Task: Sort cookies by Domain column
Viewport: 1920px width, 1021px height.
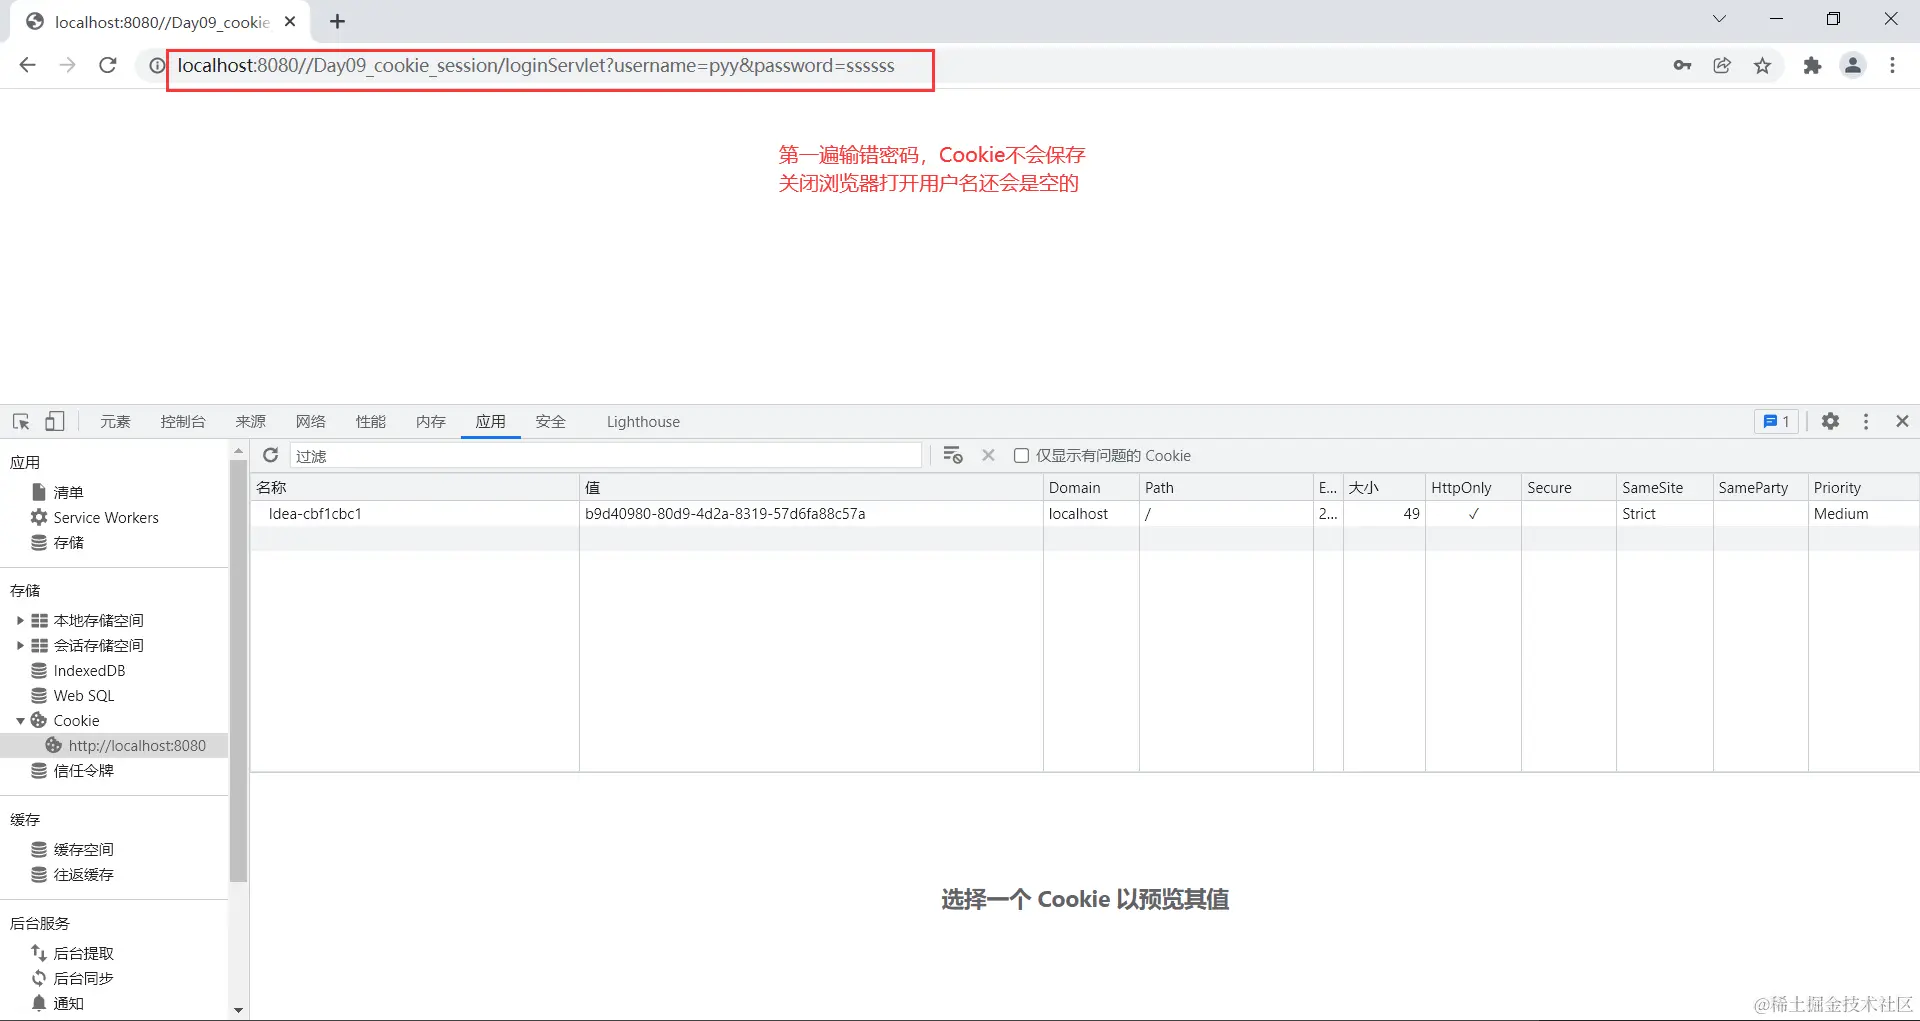Action: (x=1091, y=487)
